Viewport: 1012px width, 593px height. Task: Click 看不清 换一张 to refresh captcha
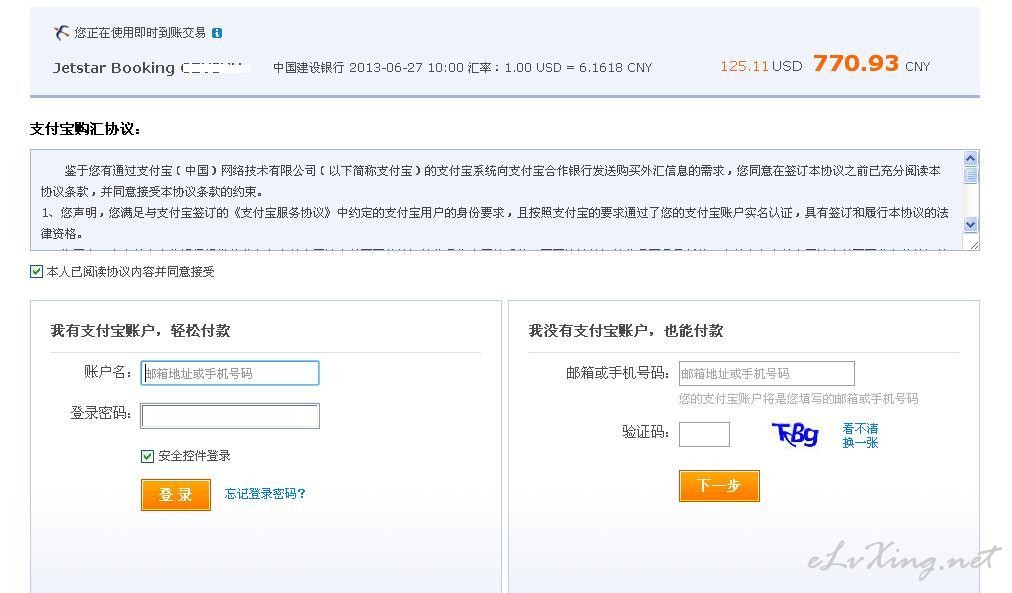[x=860, y=436]
